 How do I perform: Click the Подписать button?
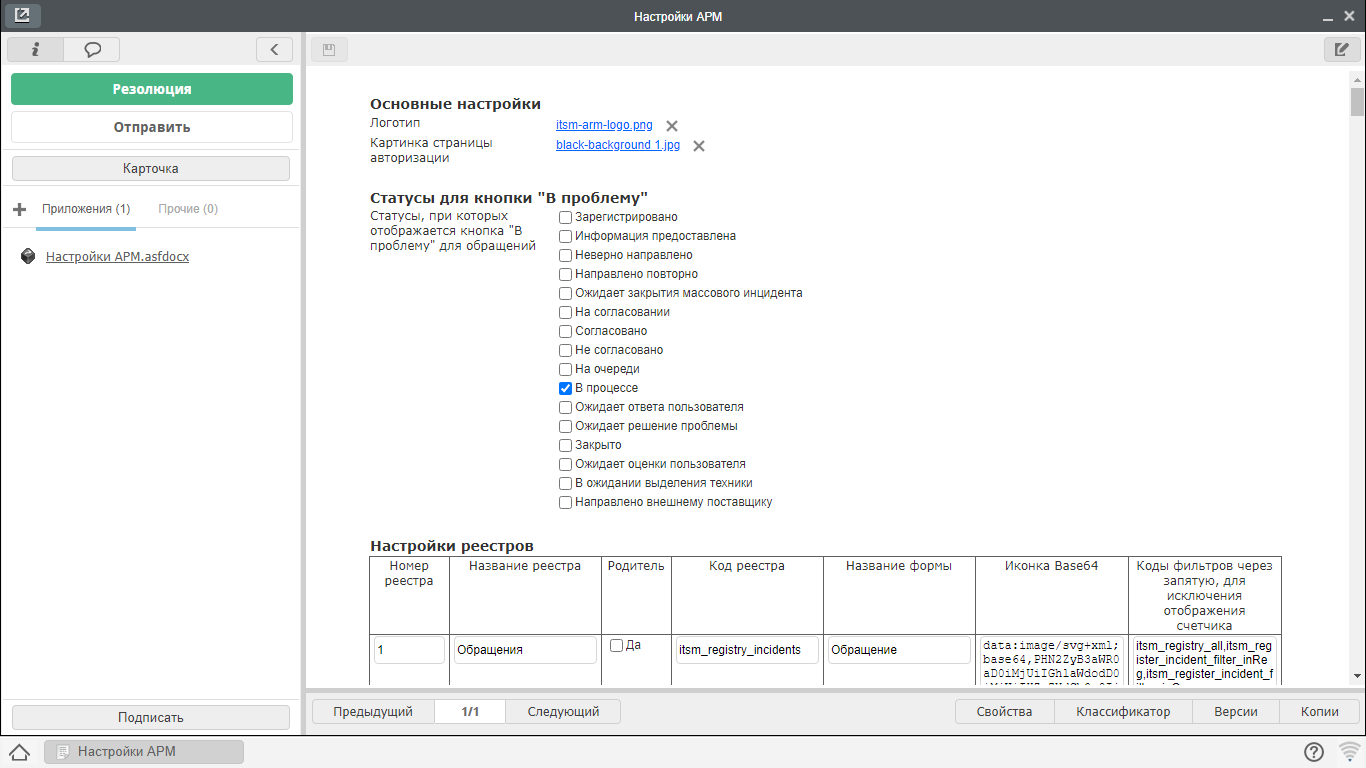point(151,717)
